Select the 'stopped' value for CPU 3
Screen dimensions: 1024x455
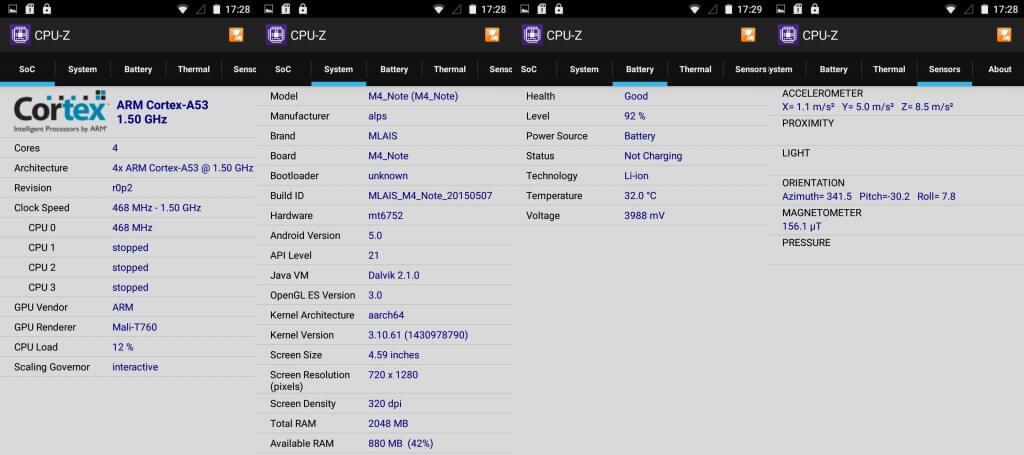130,287
